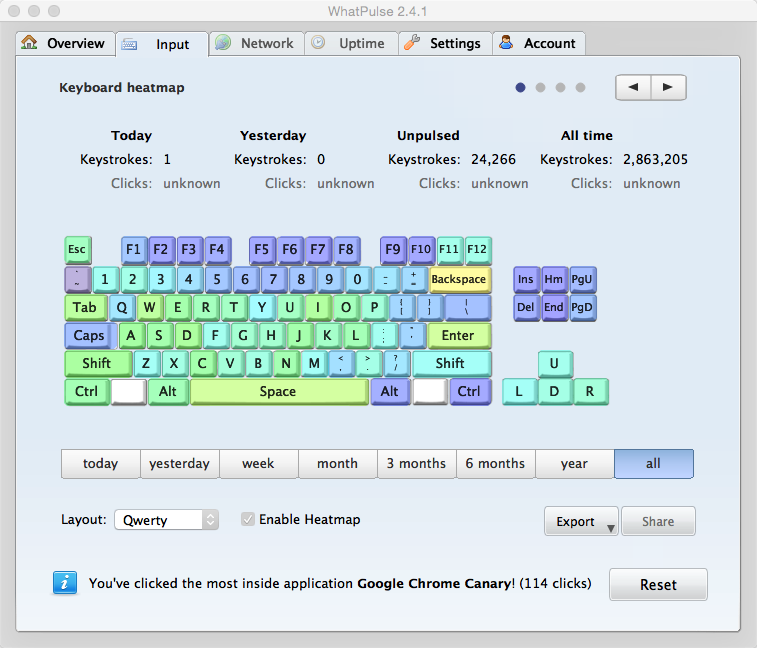
Task: Click the number 0 key
Action: click(x=358, y=280)
